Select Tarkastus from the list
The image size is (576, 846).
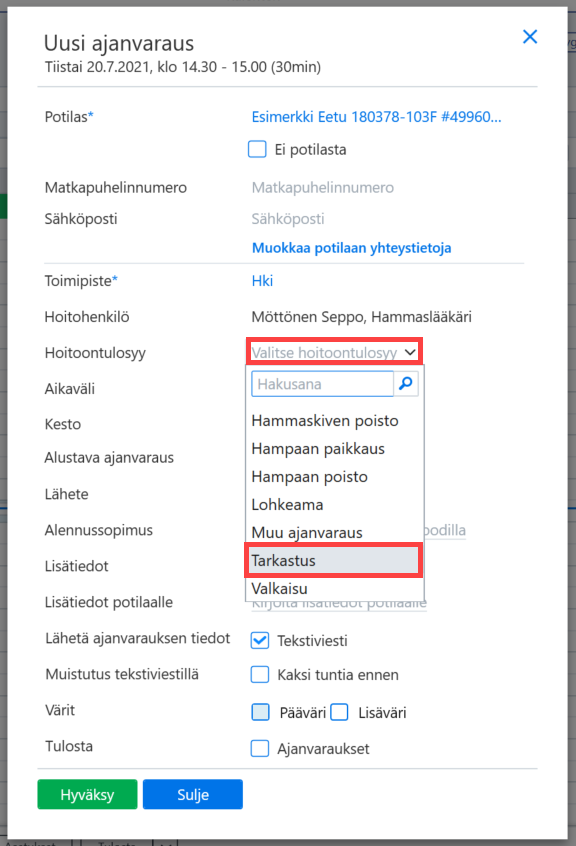tap(334, 561)
